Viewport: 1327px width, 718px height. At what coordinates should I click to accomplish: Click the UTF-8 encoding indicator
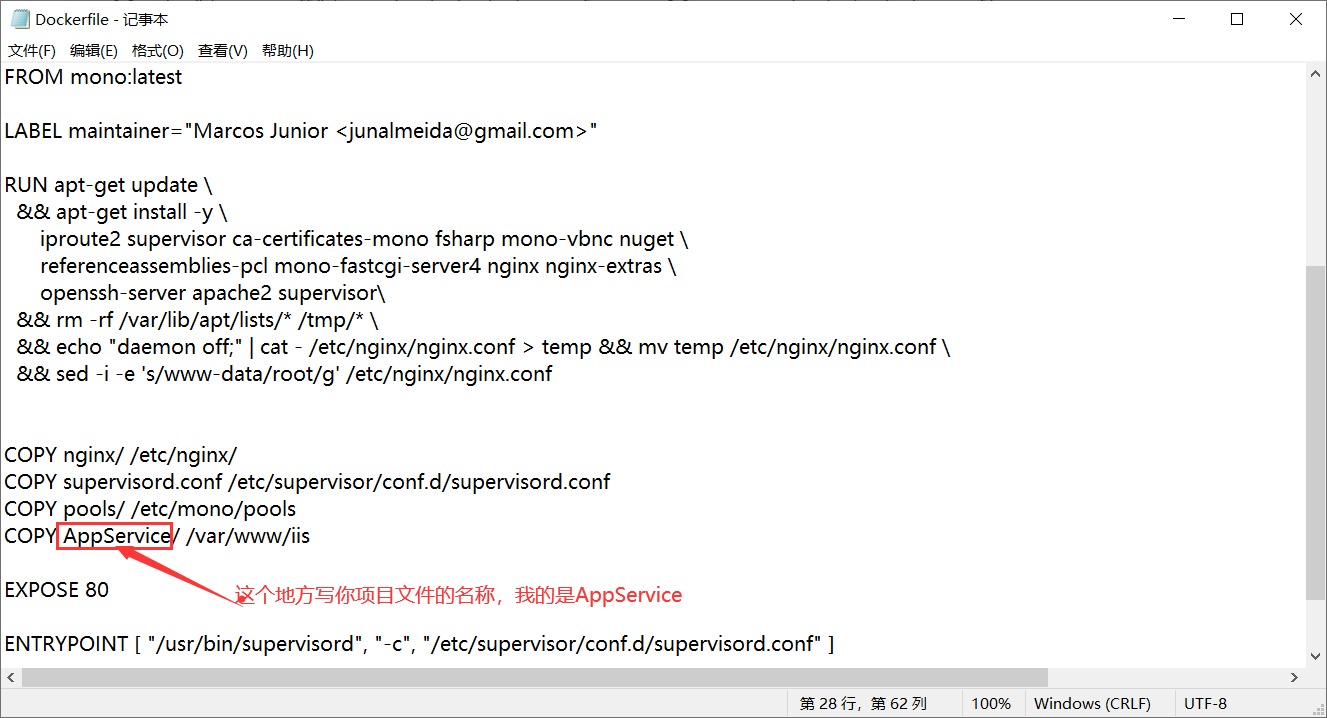[1206, 703]
